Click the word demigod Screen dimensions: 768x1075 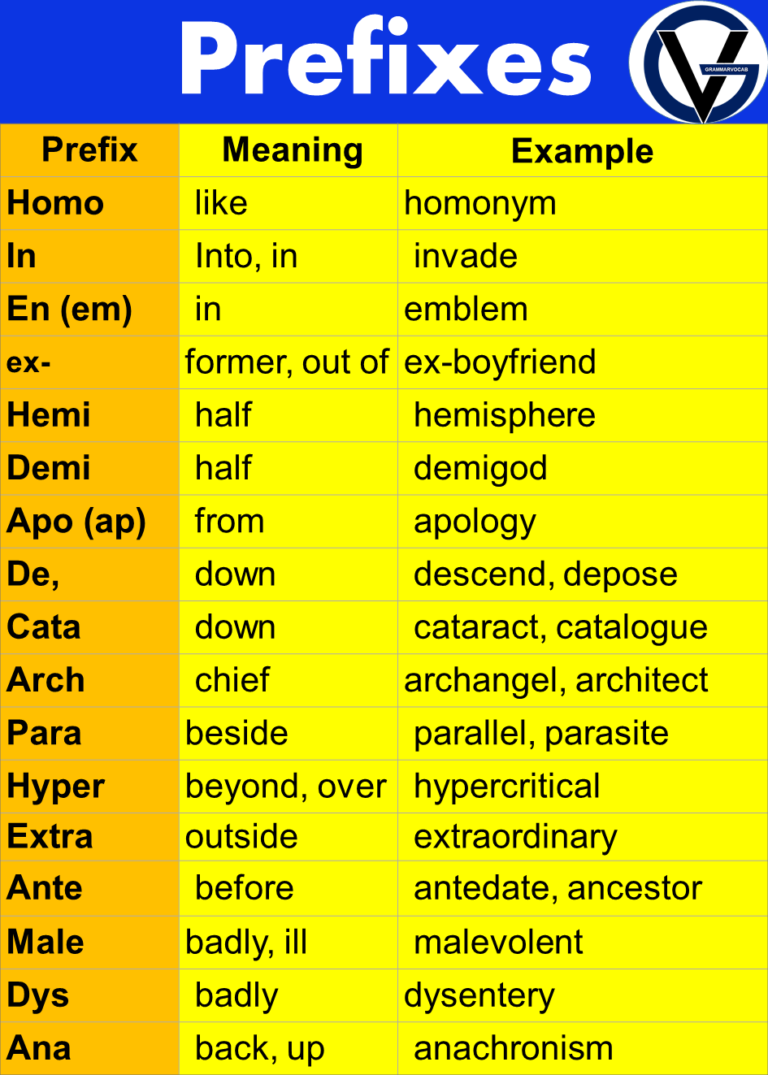click(481, 468)
